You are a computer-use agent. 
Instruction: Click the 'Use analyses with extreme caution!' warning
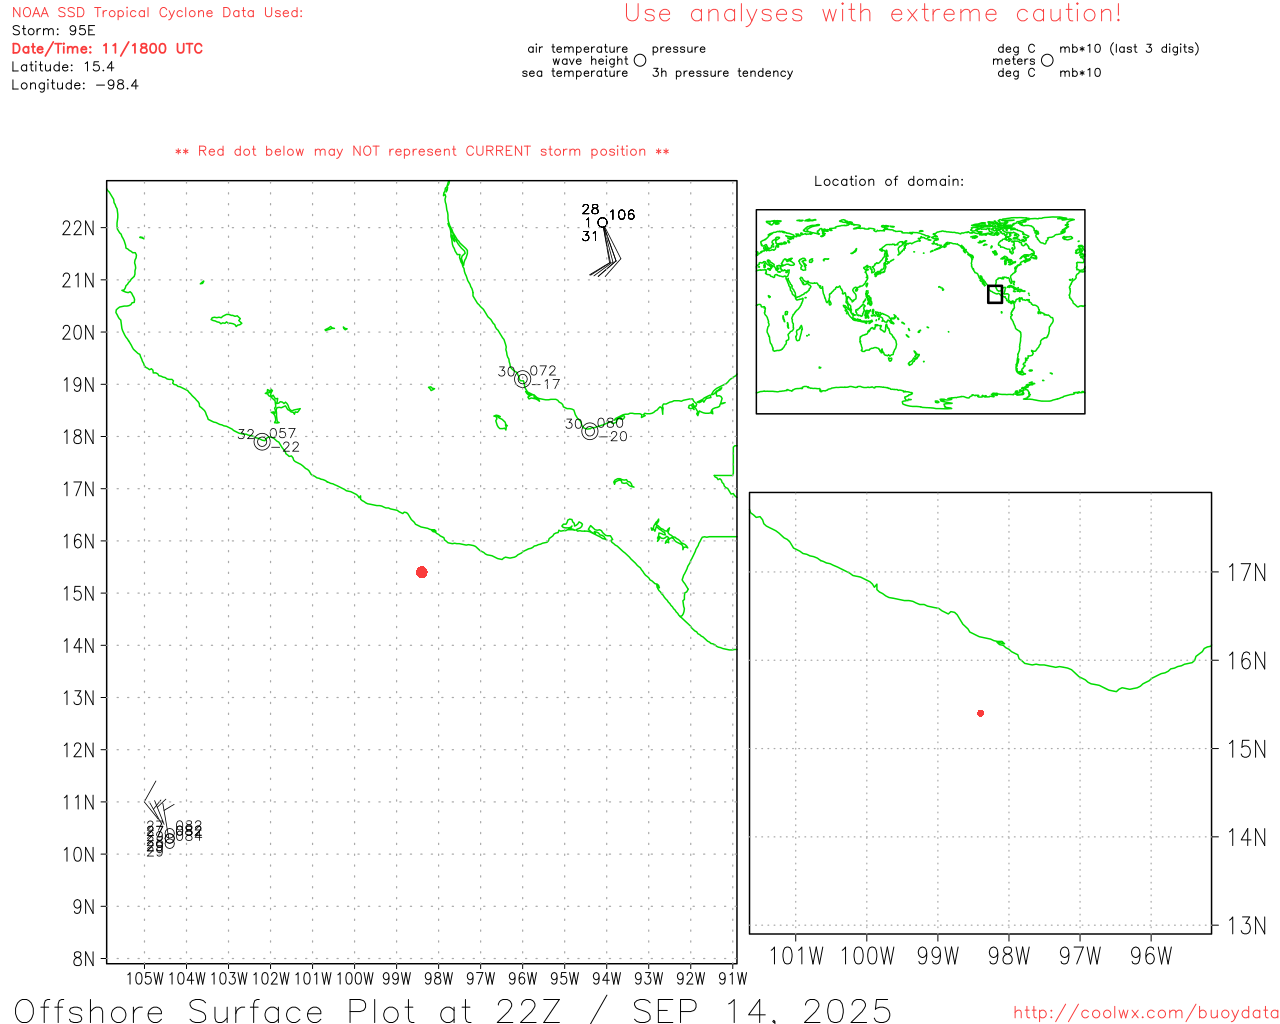pyautogui.click(x=873, y=14)
